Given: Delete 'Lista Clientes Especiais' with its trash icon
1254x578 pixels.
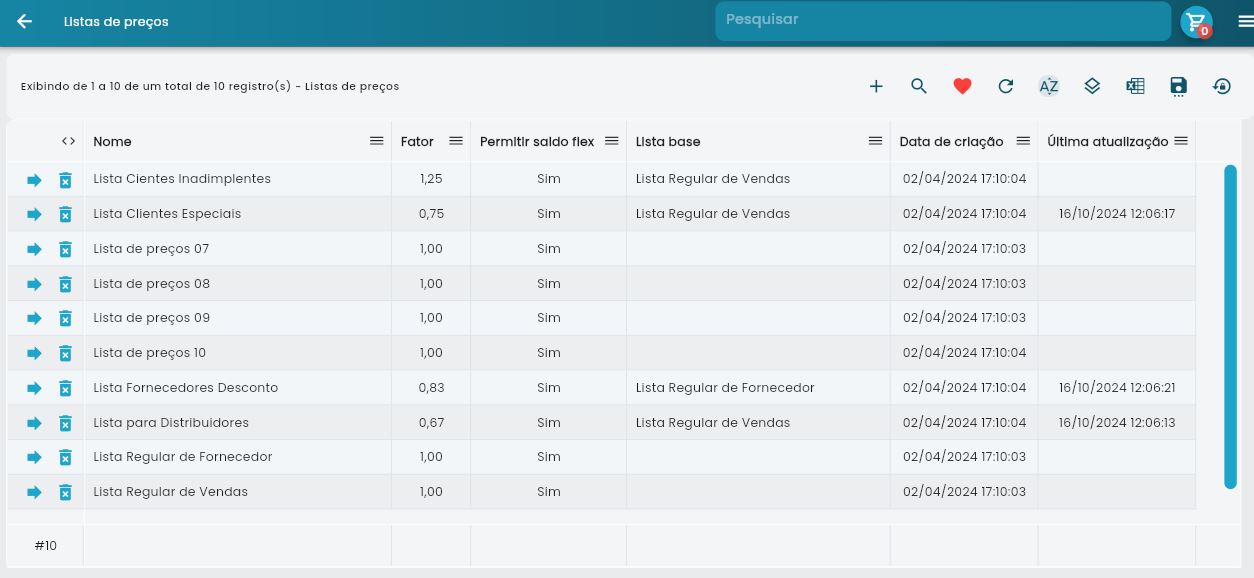Looking at the screenshot, I should (65, 213).
